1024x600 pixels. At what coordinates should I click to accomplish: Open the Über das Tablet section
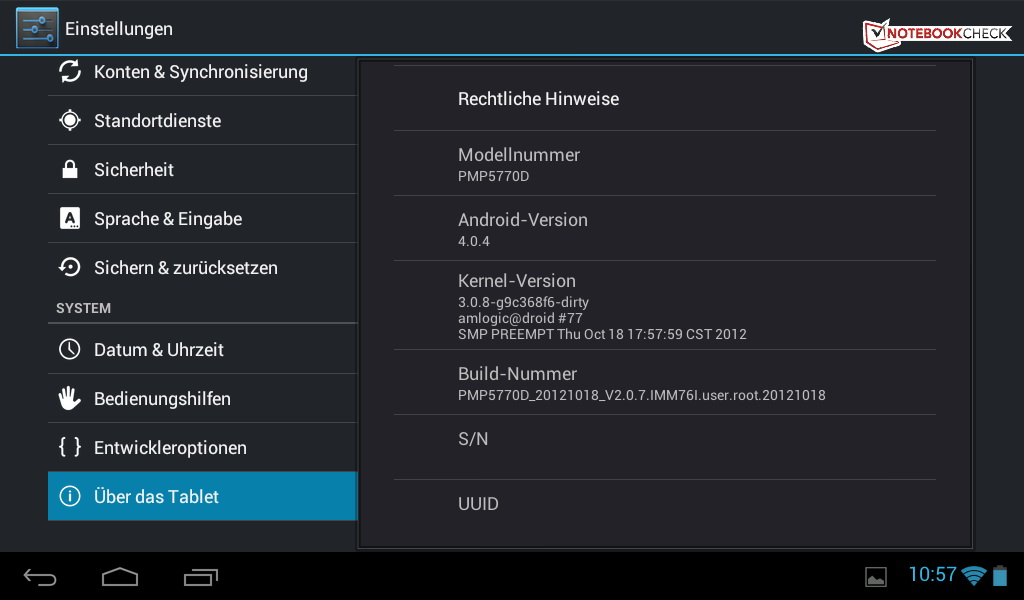point(202,497)
